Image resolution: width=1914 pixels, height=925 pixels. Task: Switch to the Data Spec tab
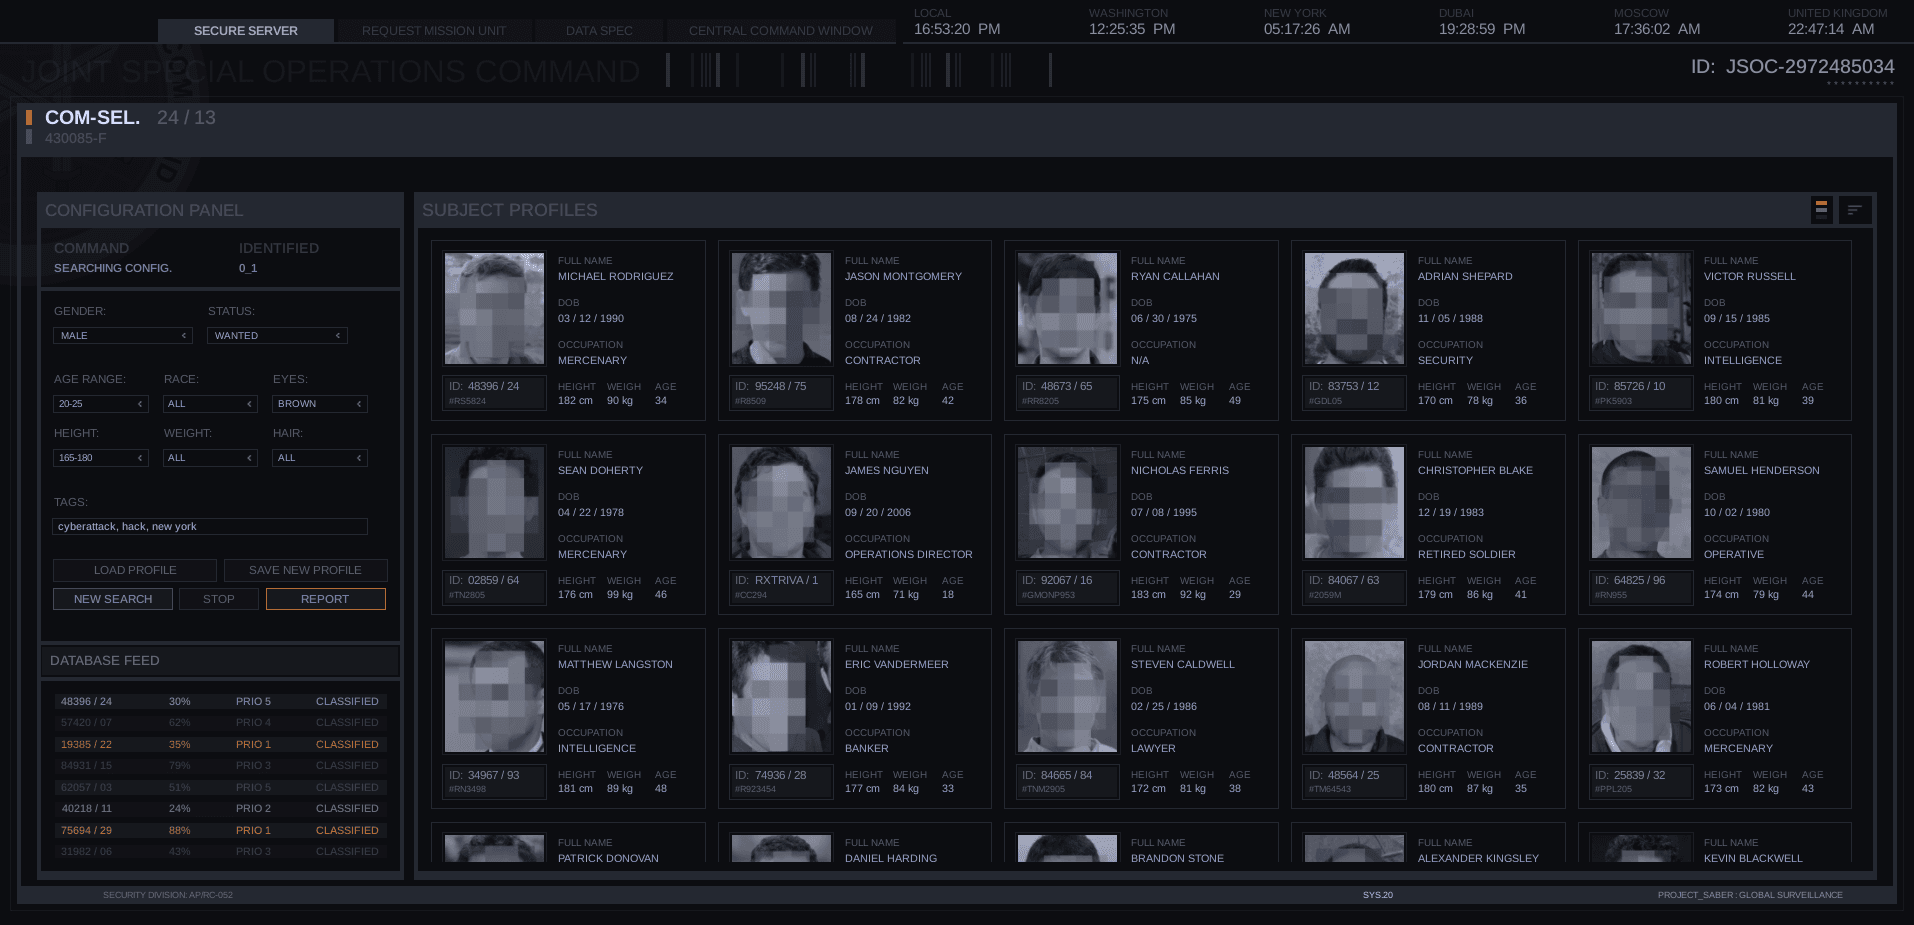point(599,31)
